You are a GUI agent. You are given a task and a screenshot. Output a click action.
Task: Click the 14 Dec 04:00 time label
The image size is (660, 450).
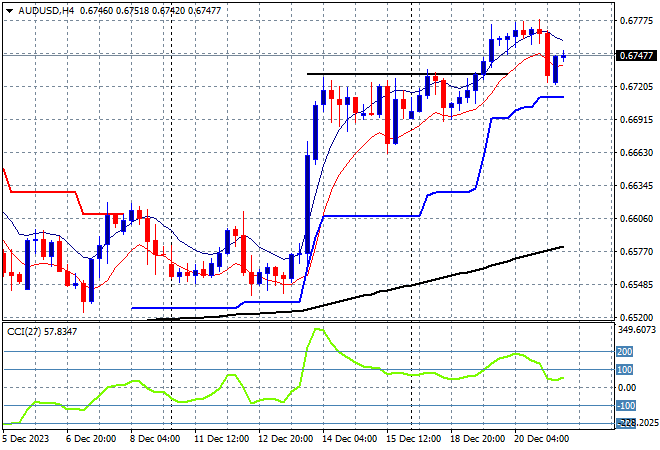tap(349, 439)
